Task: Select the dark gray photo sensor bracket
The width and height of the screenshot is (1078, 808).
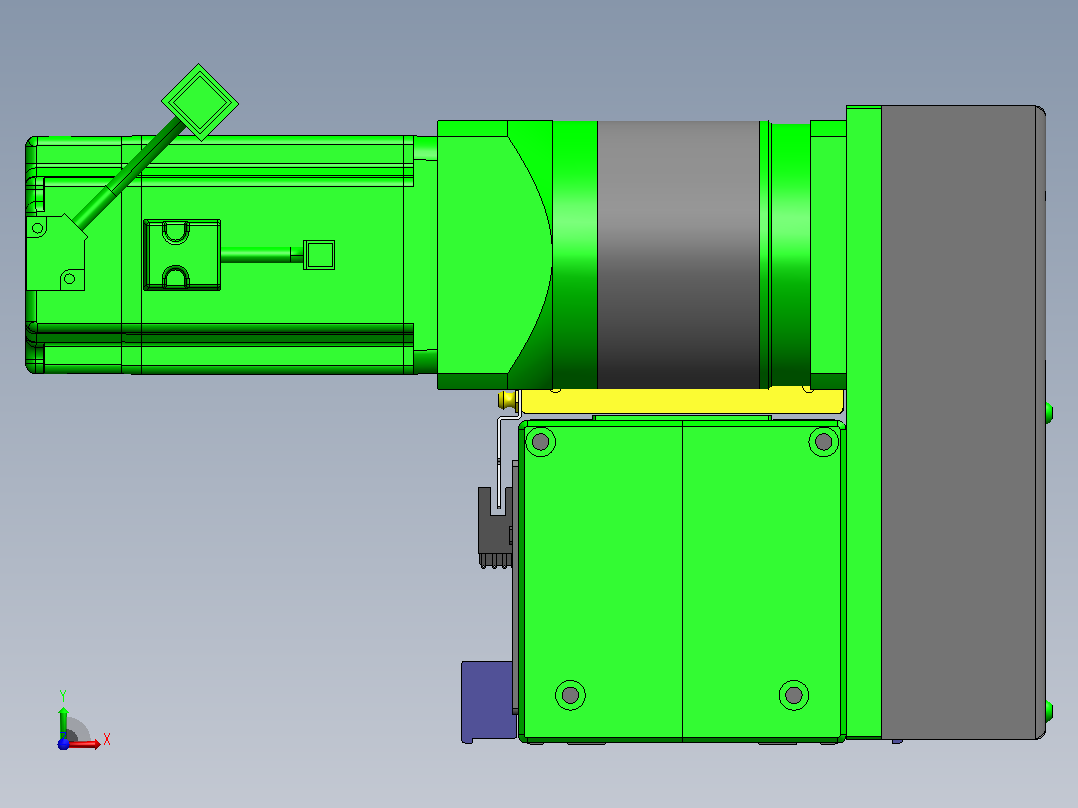Action: pos(495,527)
